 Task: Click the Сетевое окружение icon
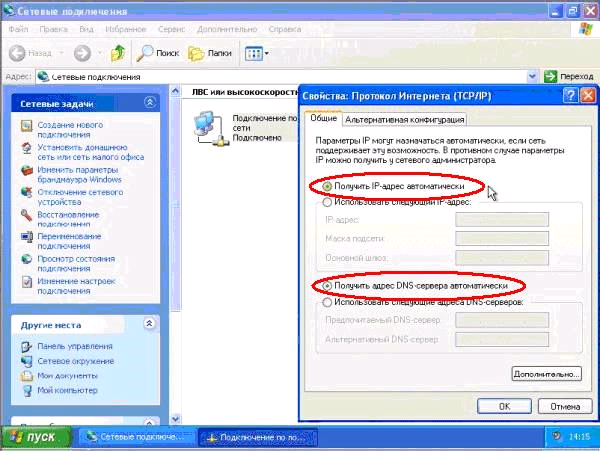coord(27,361)
